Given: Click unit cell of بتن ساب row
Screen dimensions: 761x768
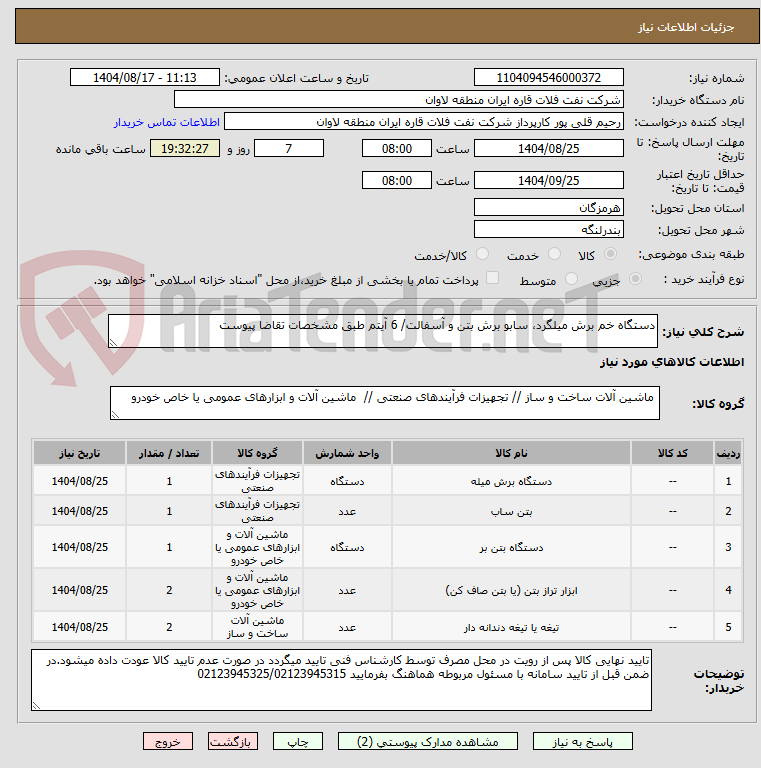Looking at the screenshot, I should pyautogui.click(x=347, y=511).
